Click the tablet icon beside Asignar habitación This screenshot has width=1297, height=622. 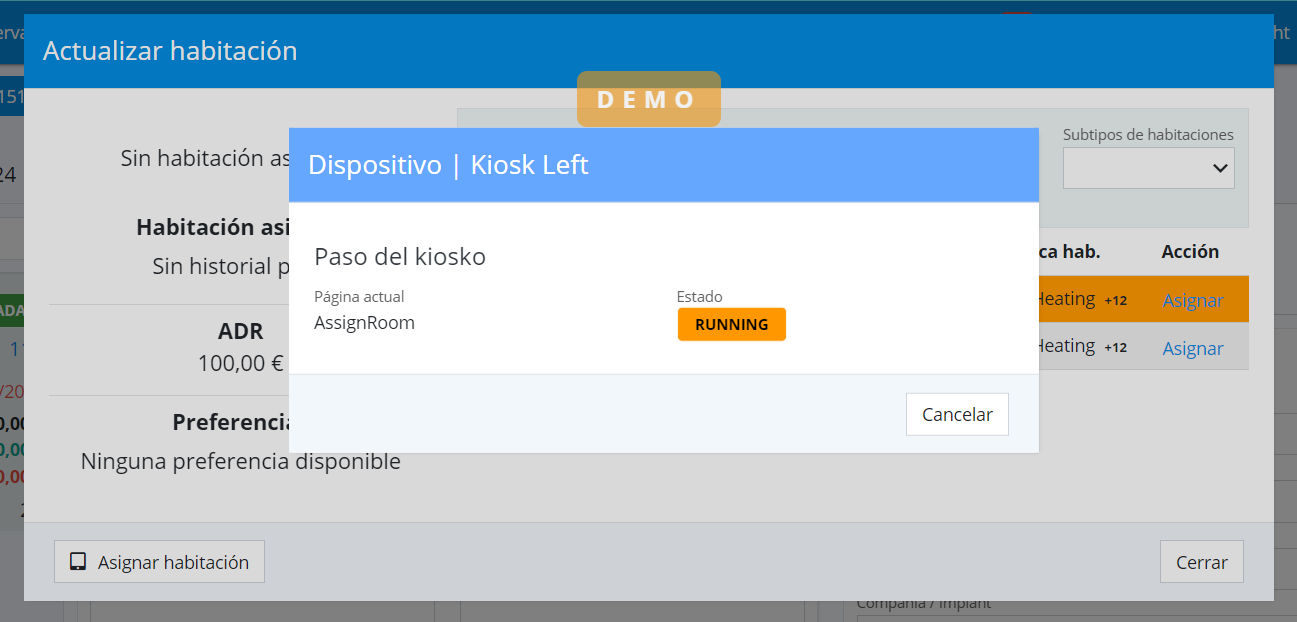tap(78, 562)
